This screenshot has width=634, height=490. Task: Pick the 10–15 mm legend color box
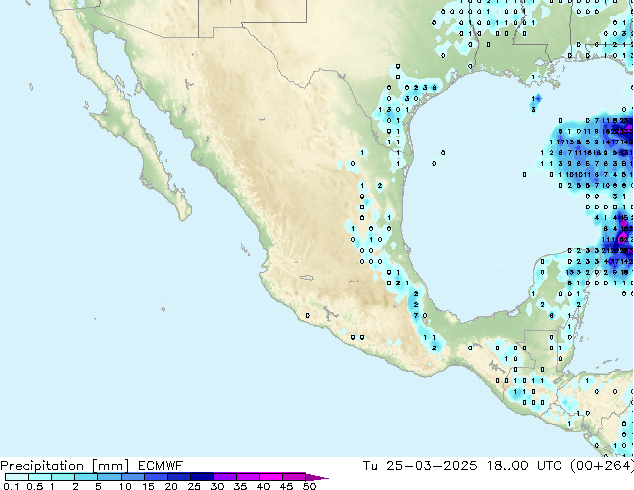[x=133, y=477]
